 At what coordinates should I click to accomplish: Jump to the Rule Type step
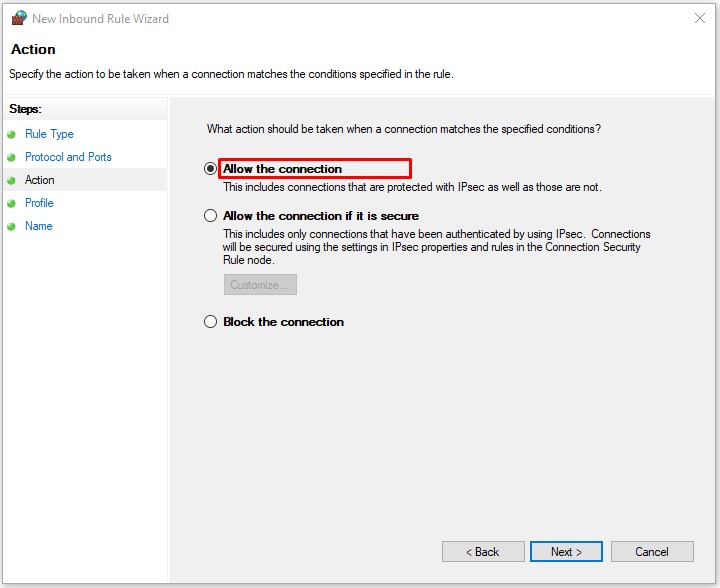pyautogui.click(x=49, y=134)
